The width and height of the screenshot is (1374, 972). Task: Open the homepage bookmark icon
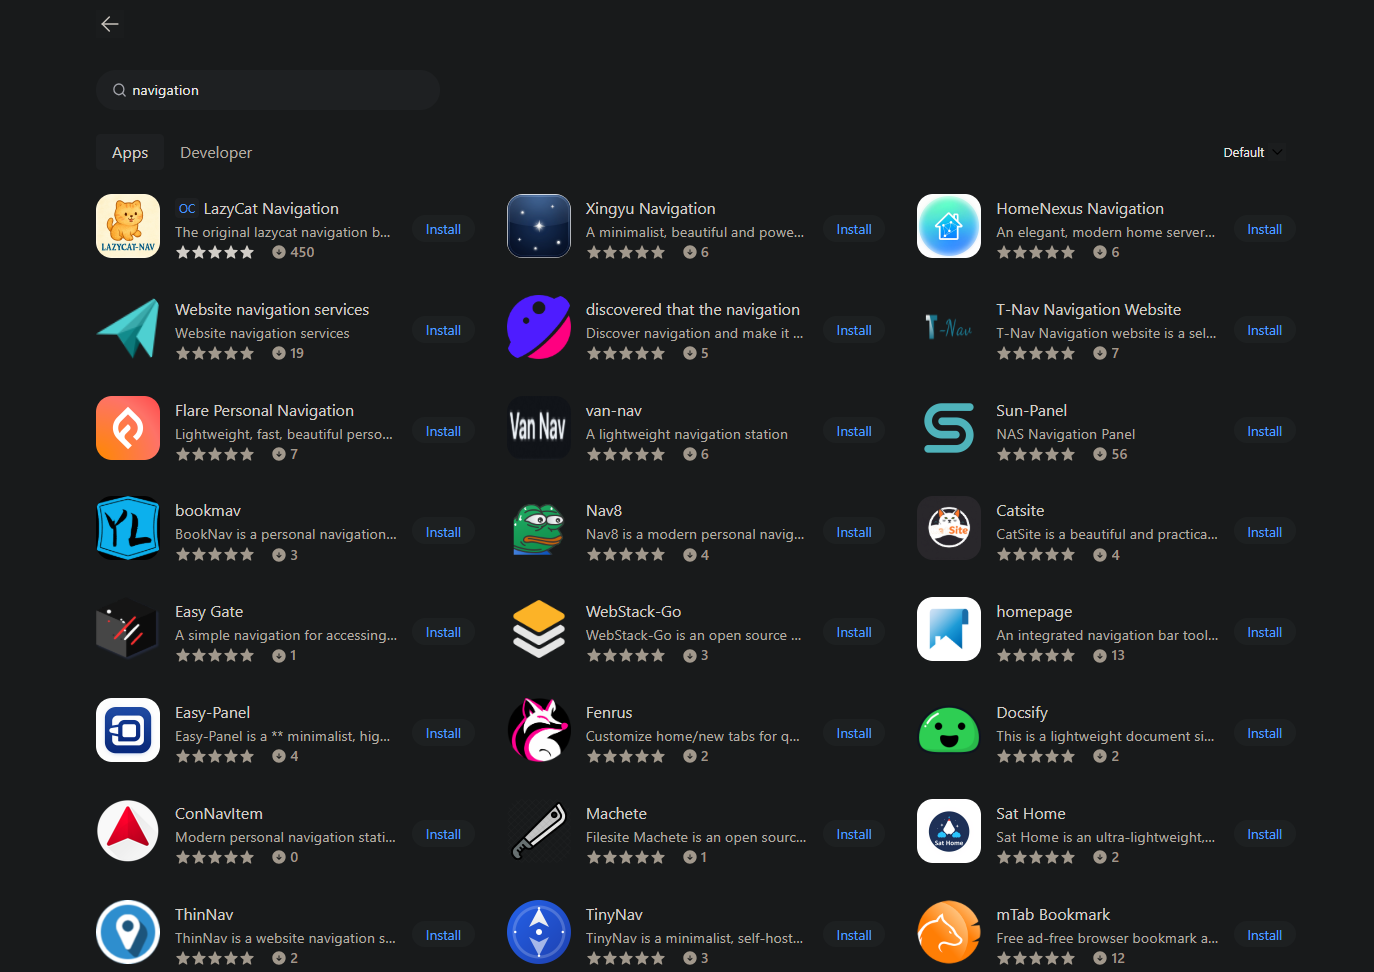949,629
